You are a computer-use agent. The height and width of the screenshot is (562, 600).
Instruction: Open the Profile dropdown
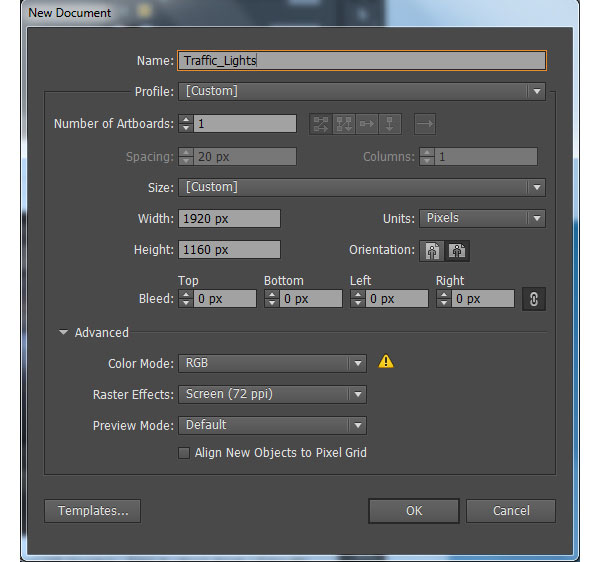362,91
